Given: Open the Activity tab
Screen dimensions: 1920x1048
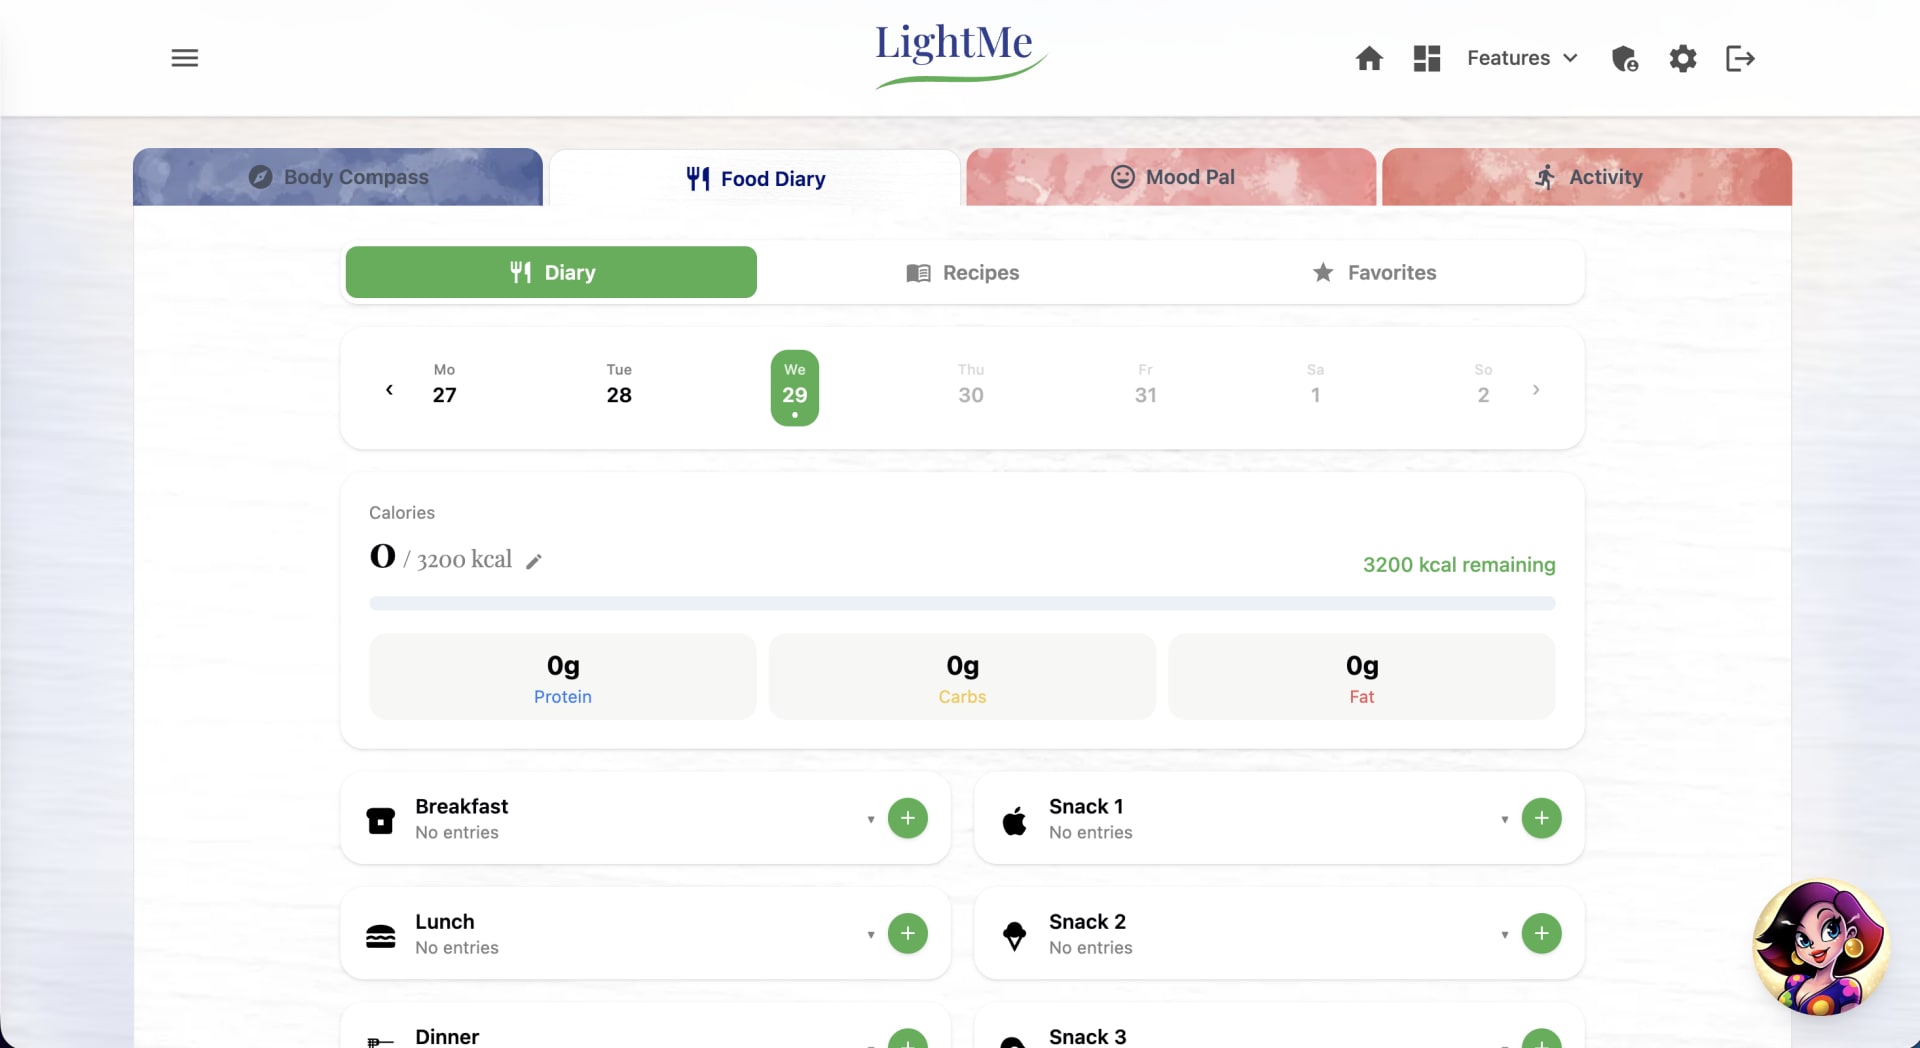Looking at the screenshot, I should tap(1587, 177).
